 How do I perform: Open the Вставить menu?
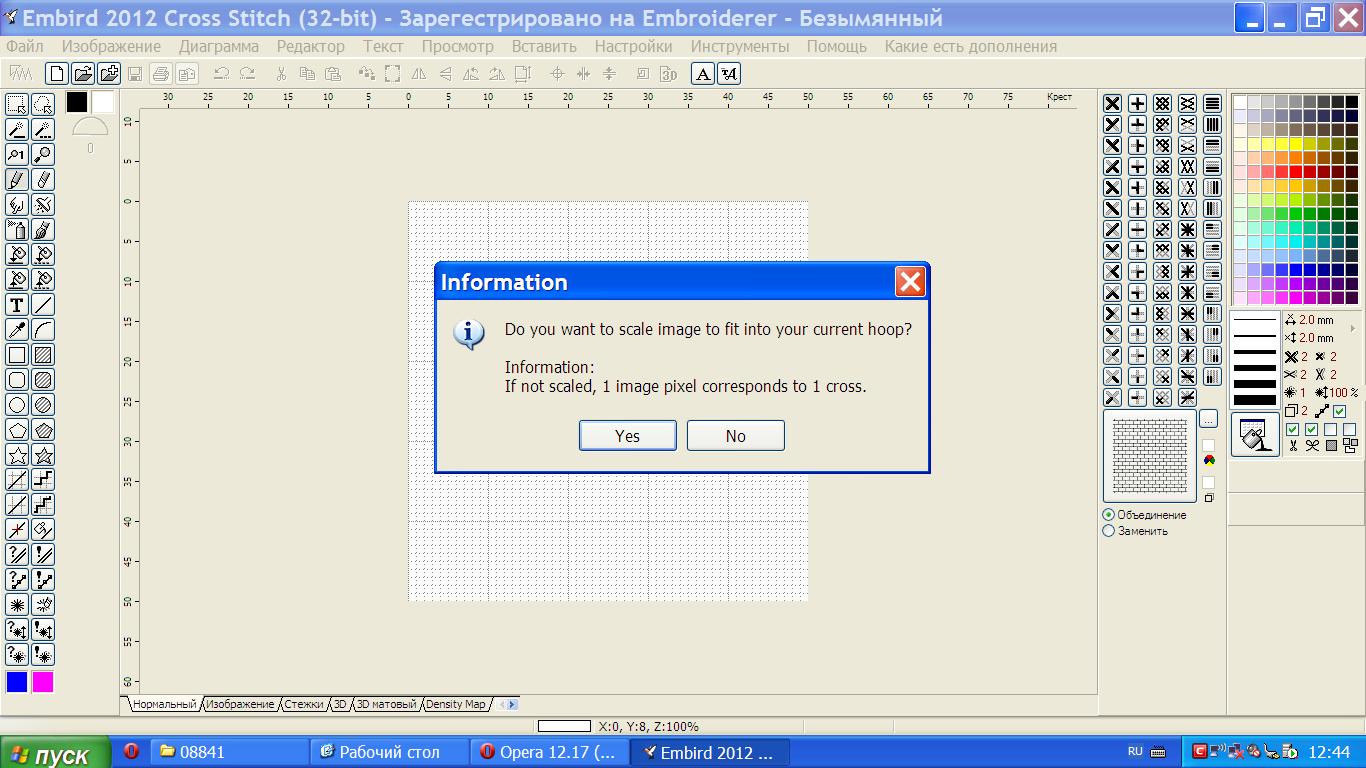[544, 46]
